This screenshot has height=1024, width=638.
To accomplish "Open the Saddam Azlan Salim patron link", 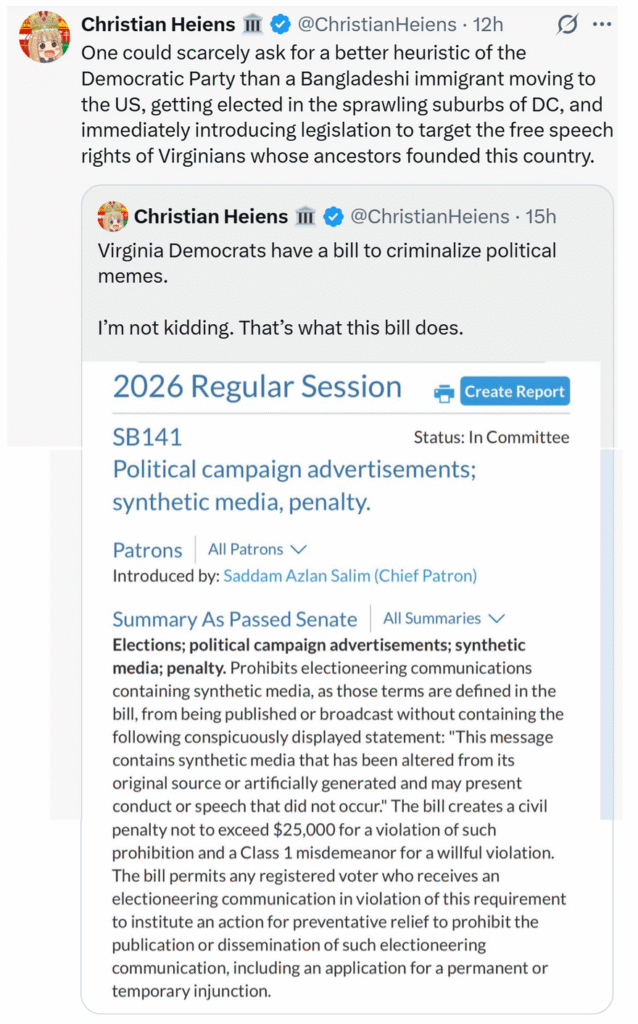I will point(349,576).
